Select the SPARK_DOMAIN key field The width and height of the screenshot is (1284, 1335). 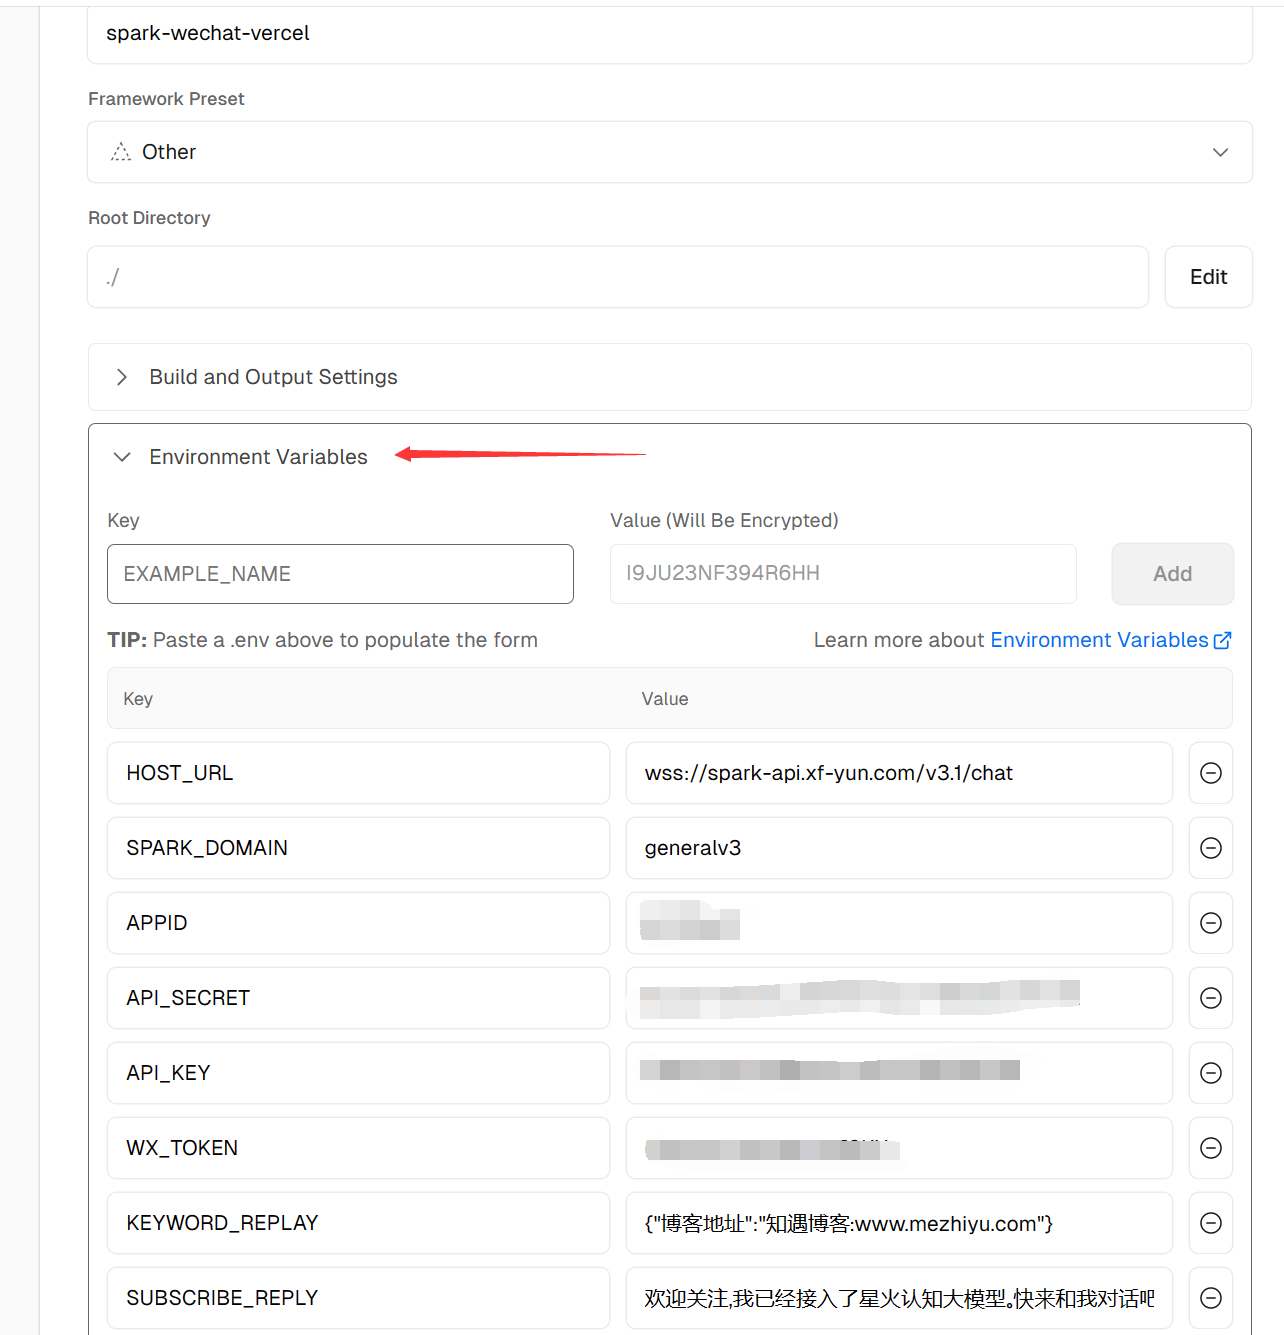[358, 848]
